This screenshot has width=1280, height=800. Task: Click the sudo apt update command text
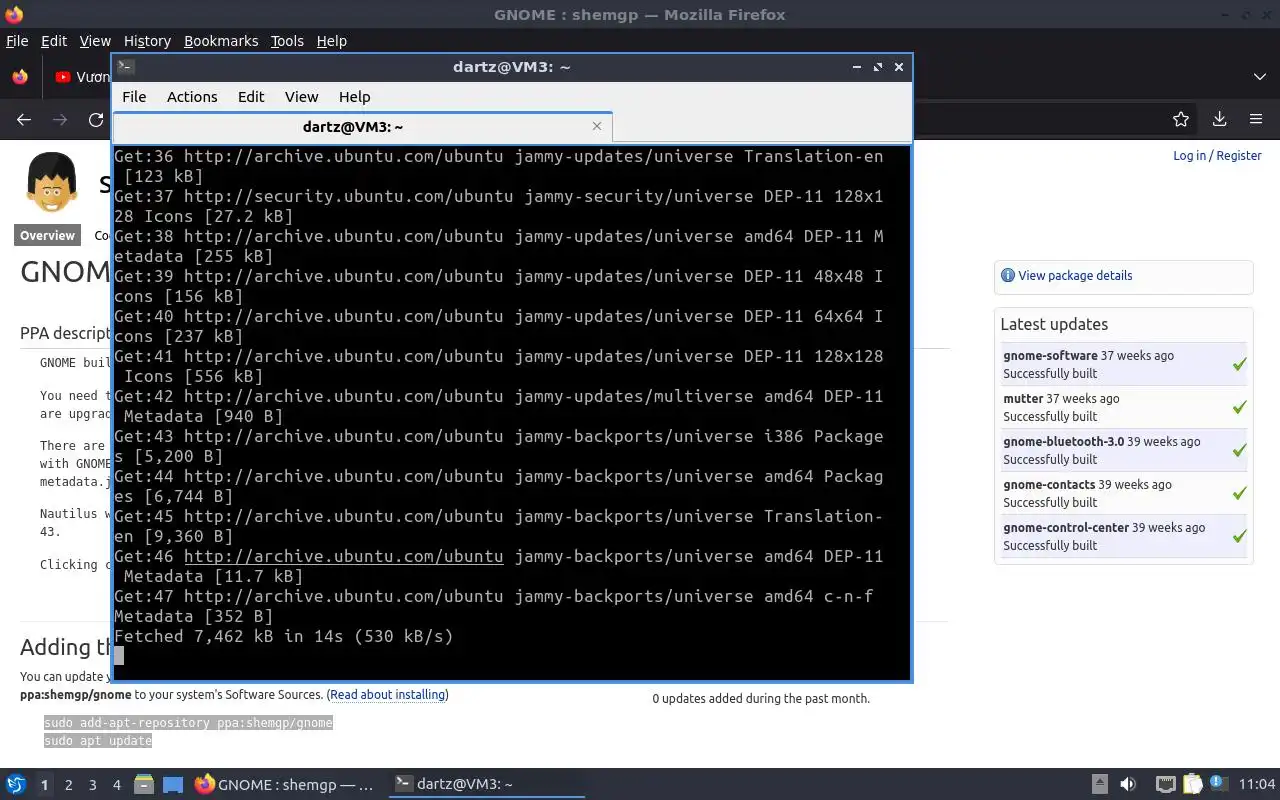(98, 740)
